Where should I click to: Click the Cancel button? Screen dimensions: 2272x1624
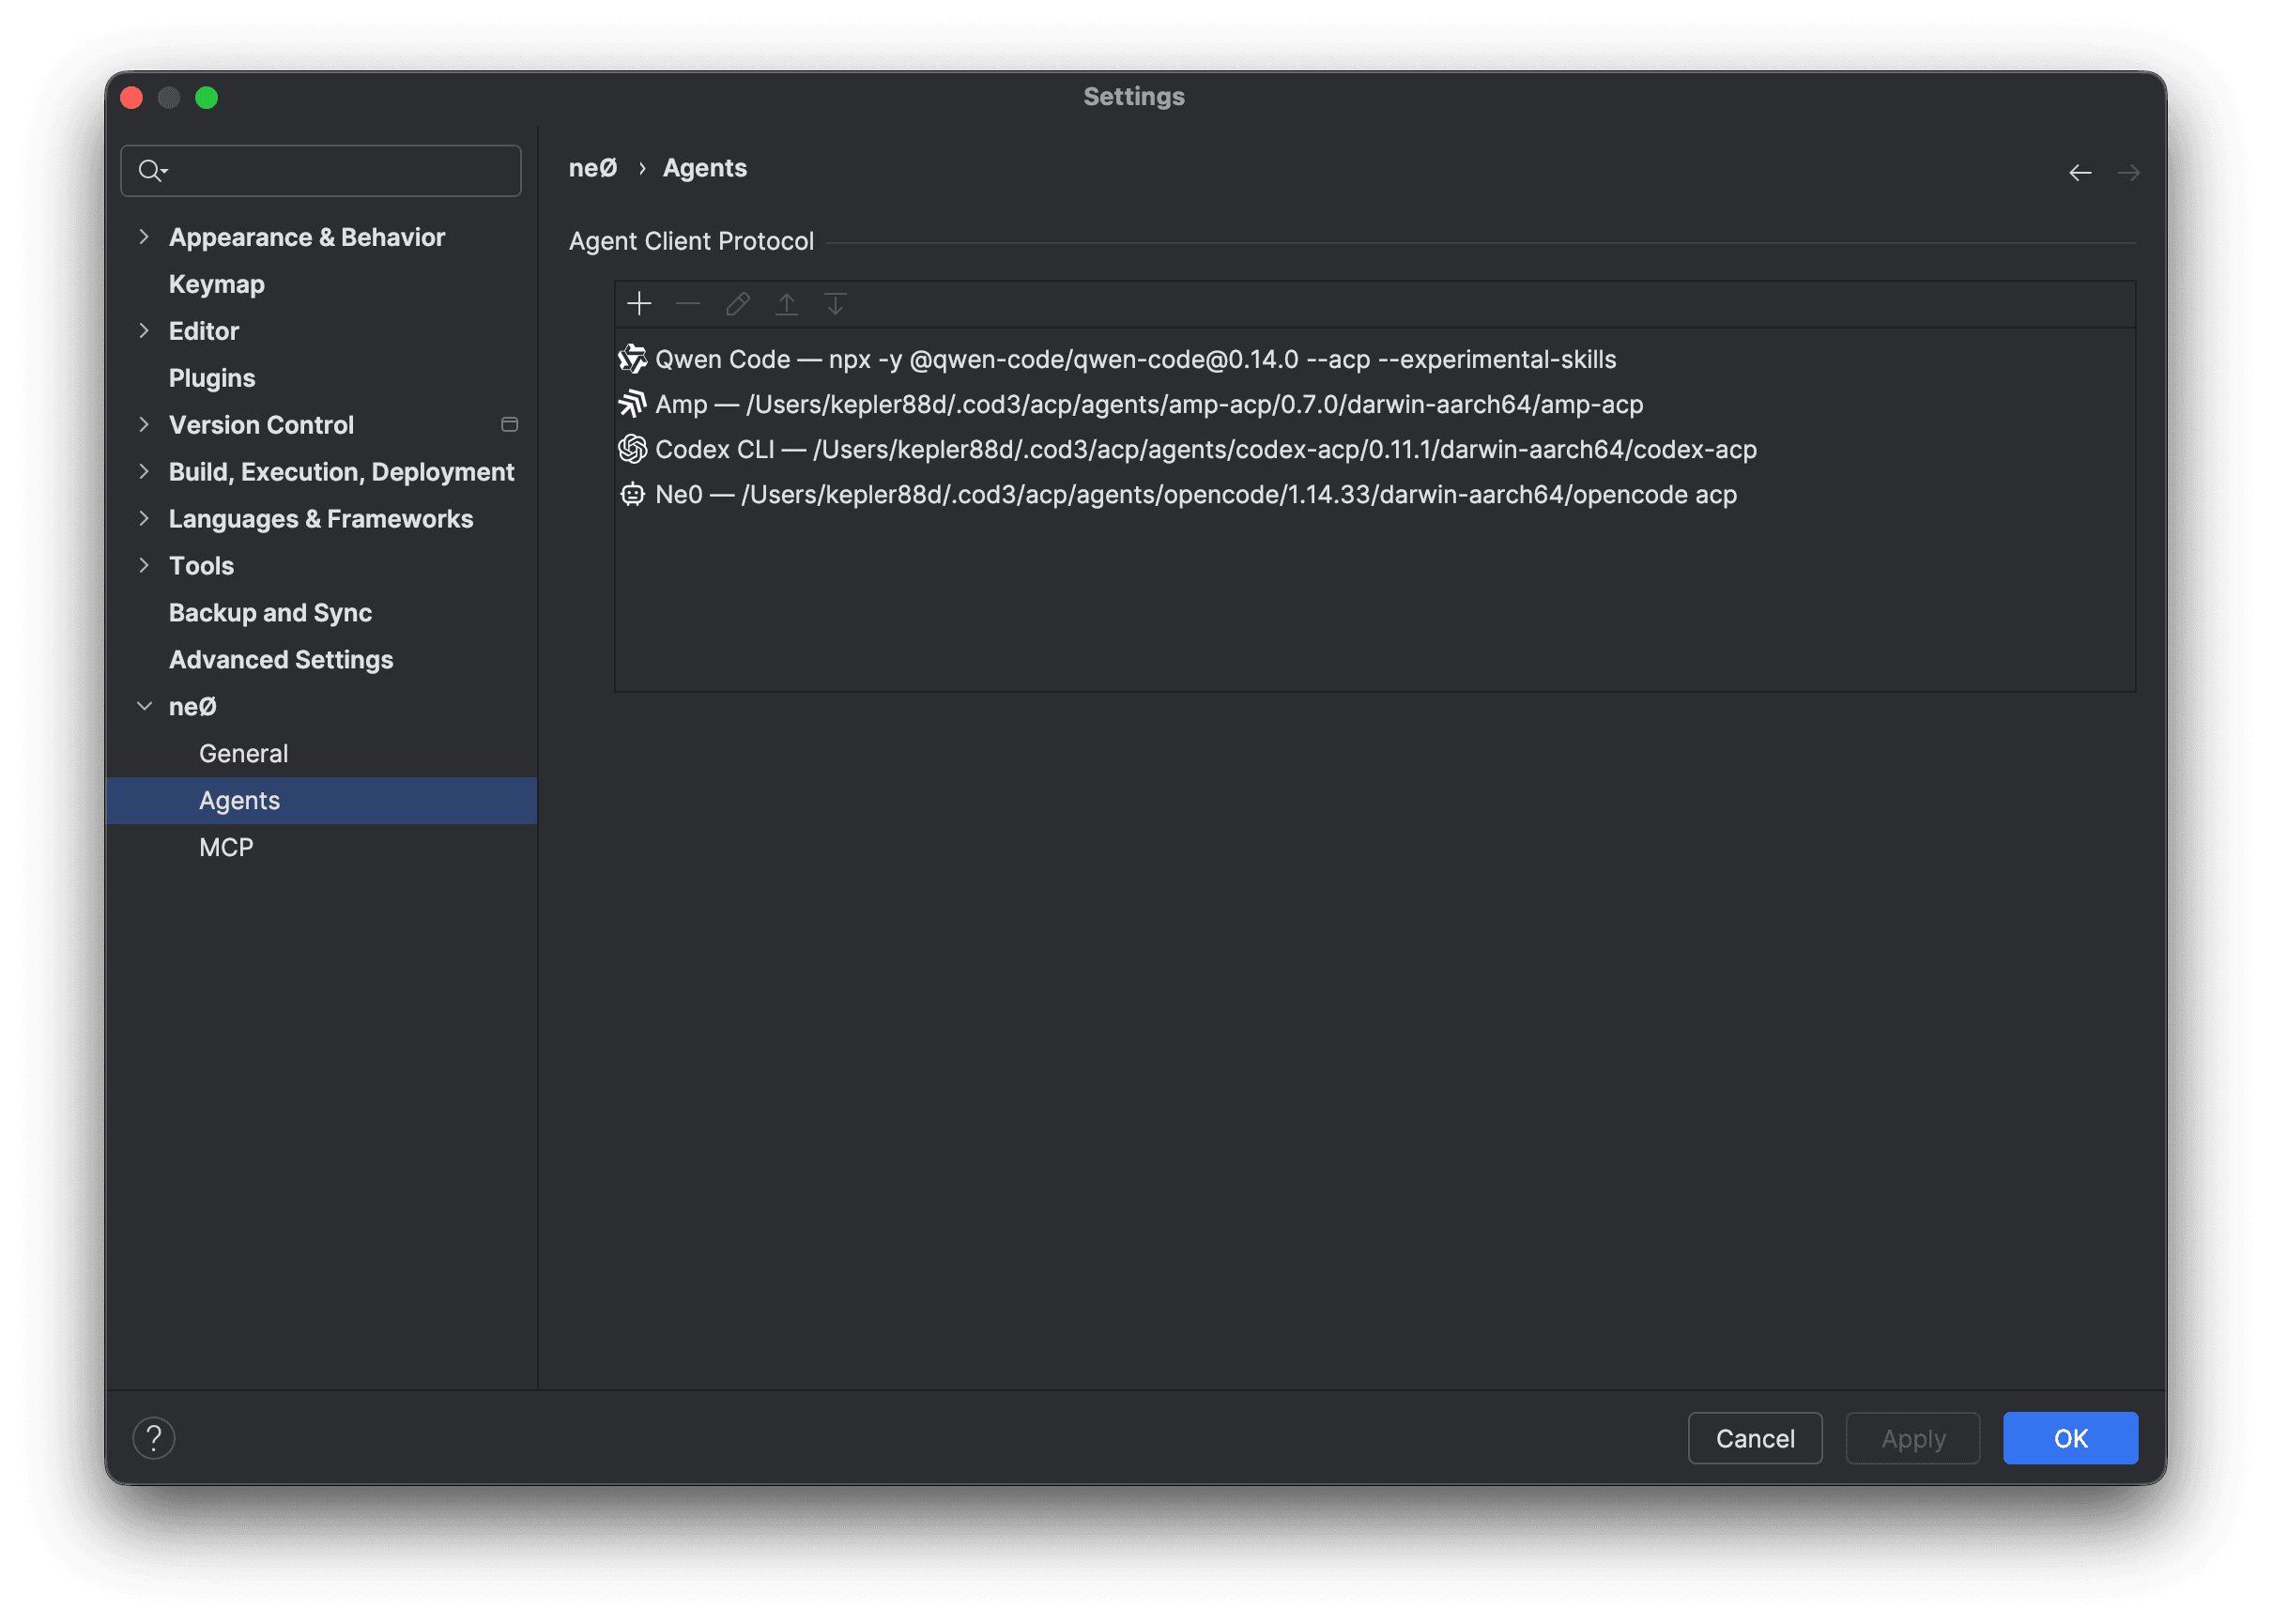pyautogui.click(x=1755, y=1438)
